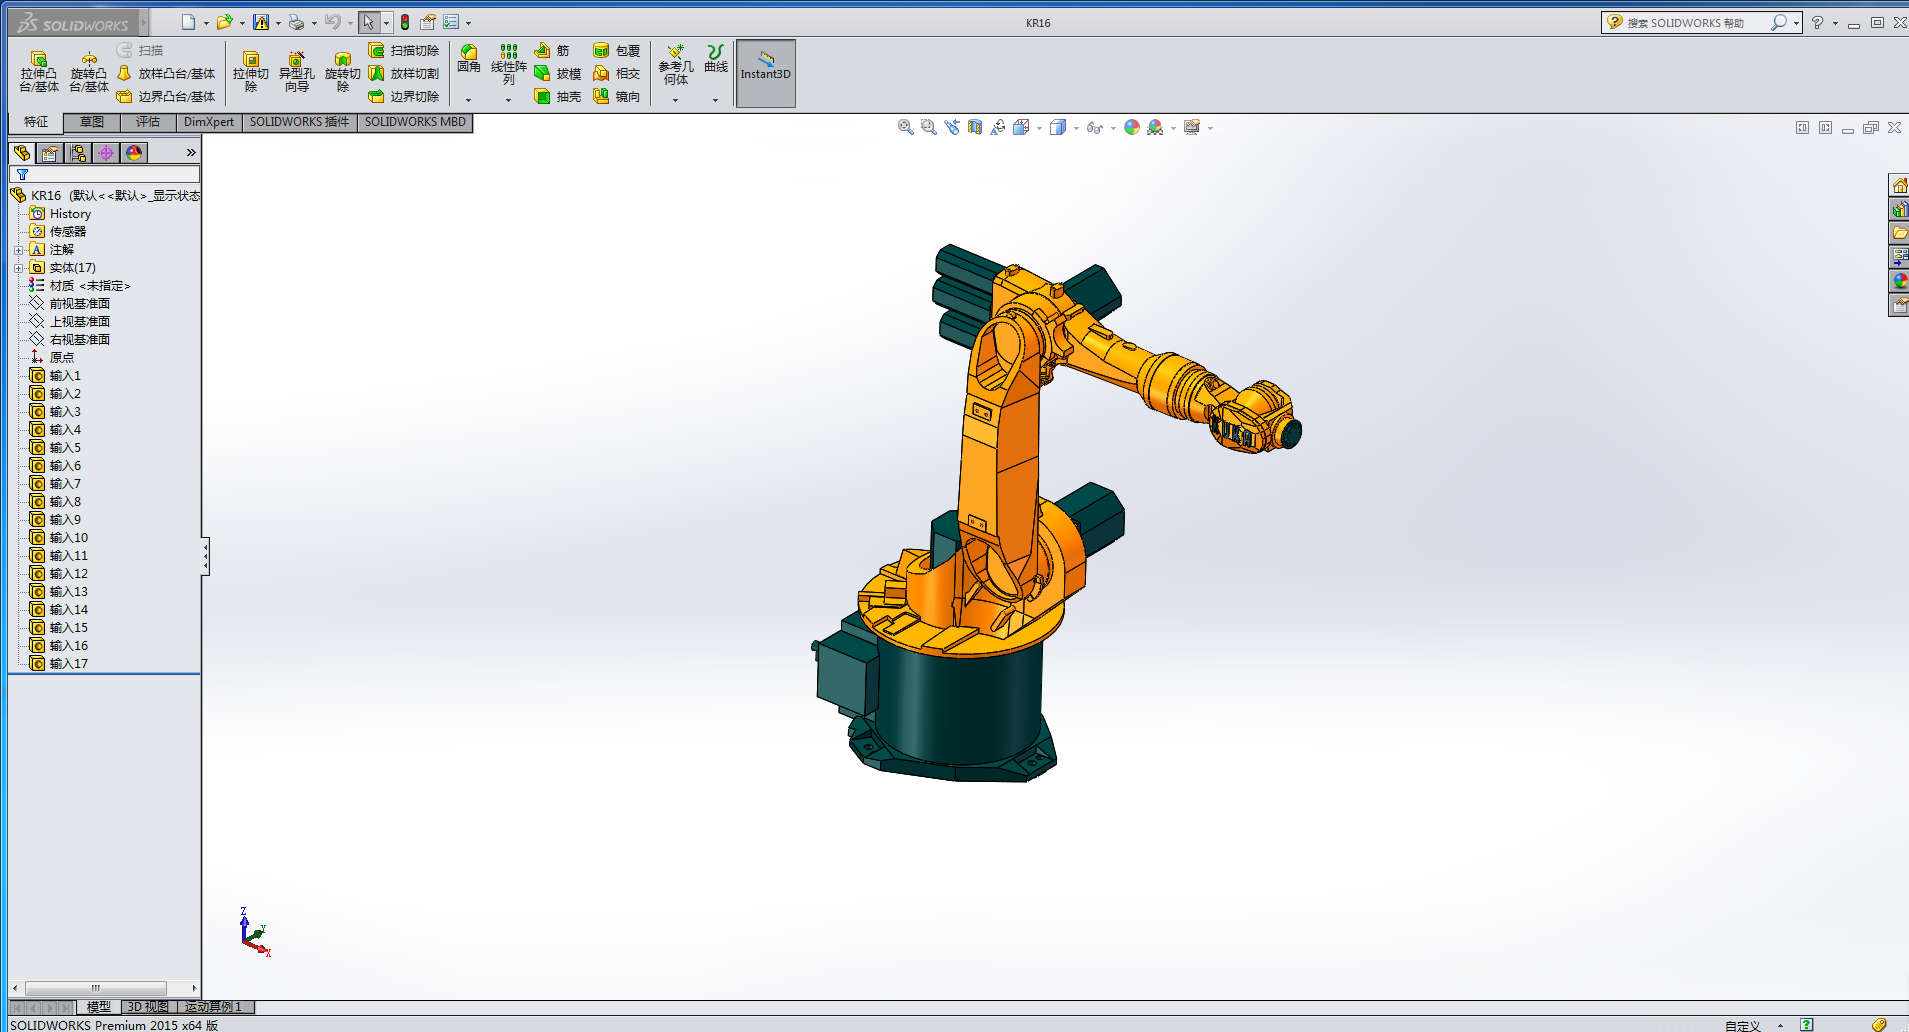This screenshot has height=1032, width=1909.
Task: Click the 旋转切除 revolved cut tool
Action: tap(342, 71)
